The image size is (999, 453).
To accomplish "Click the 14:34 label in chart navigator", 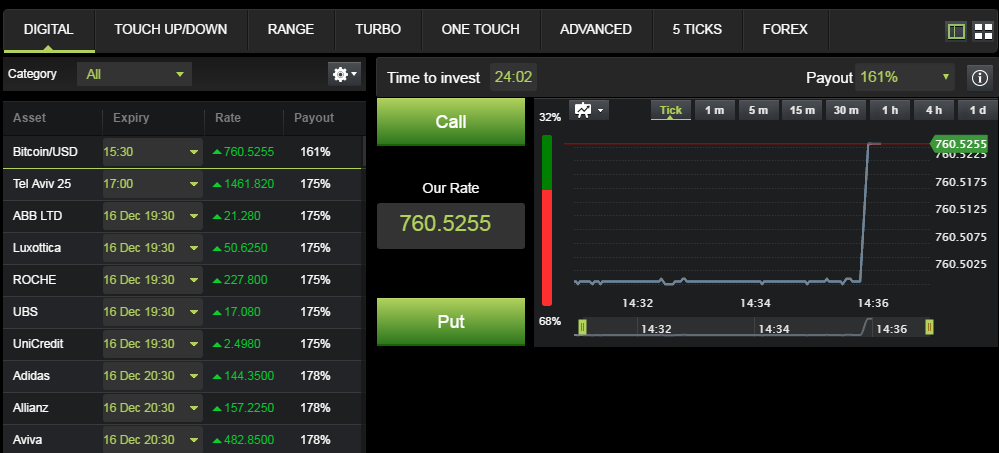I will pyautogui.click(x=774, y=329).
